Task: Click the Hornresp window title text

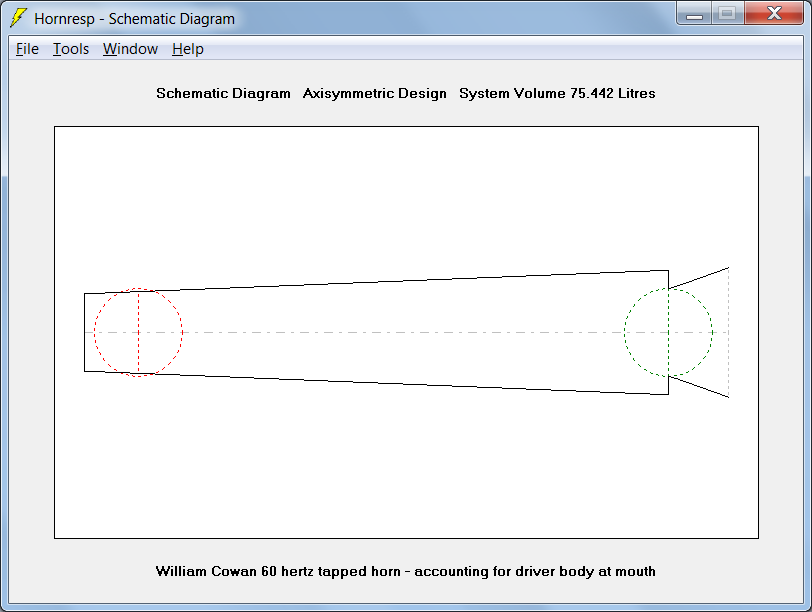Action: coord(135,19)
